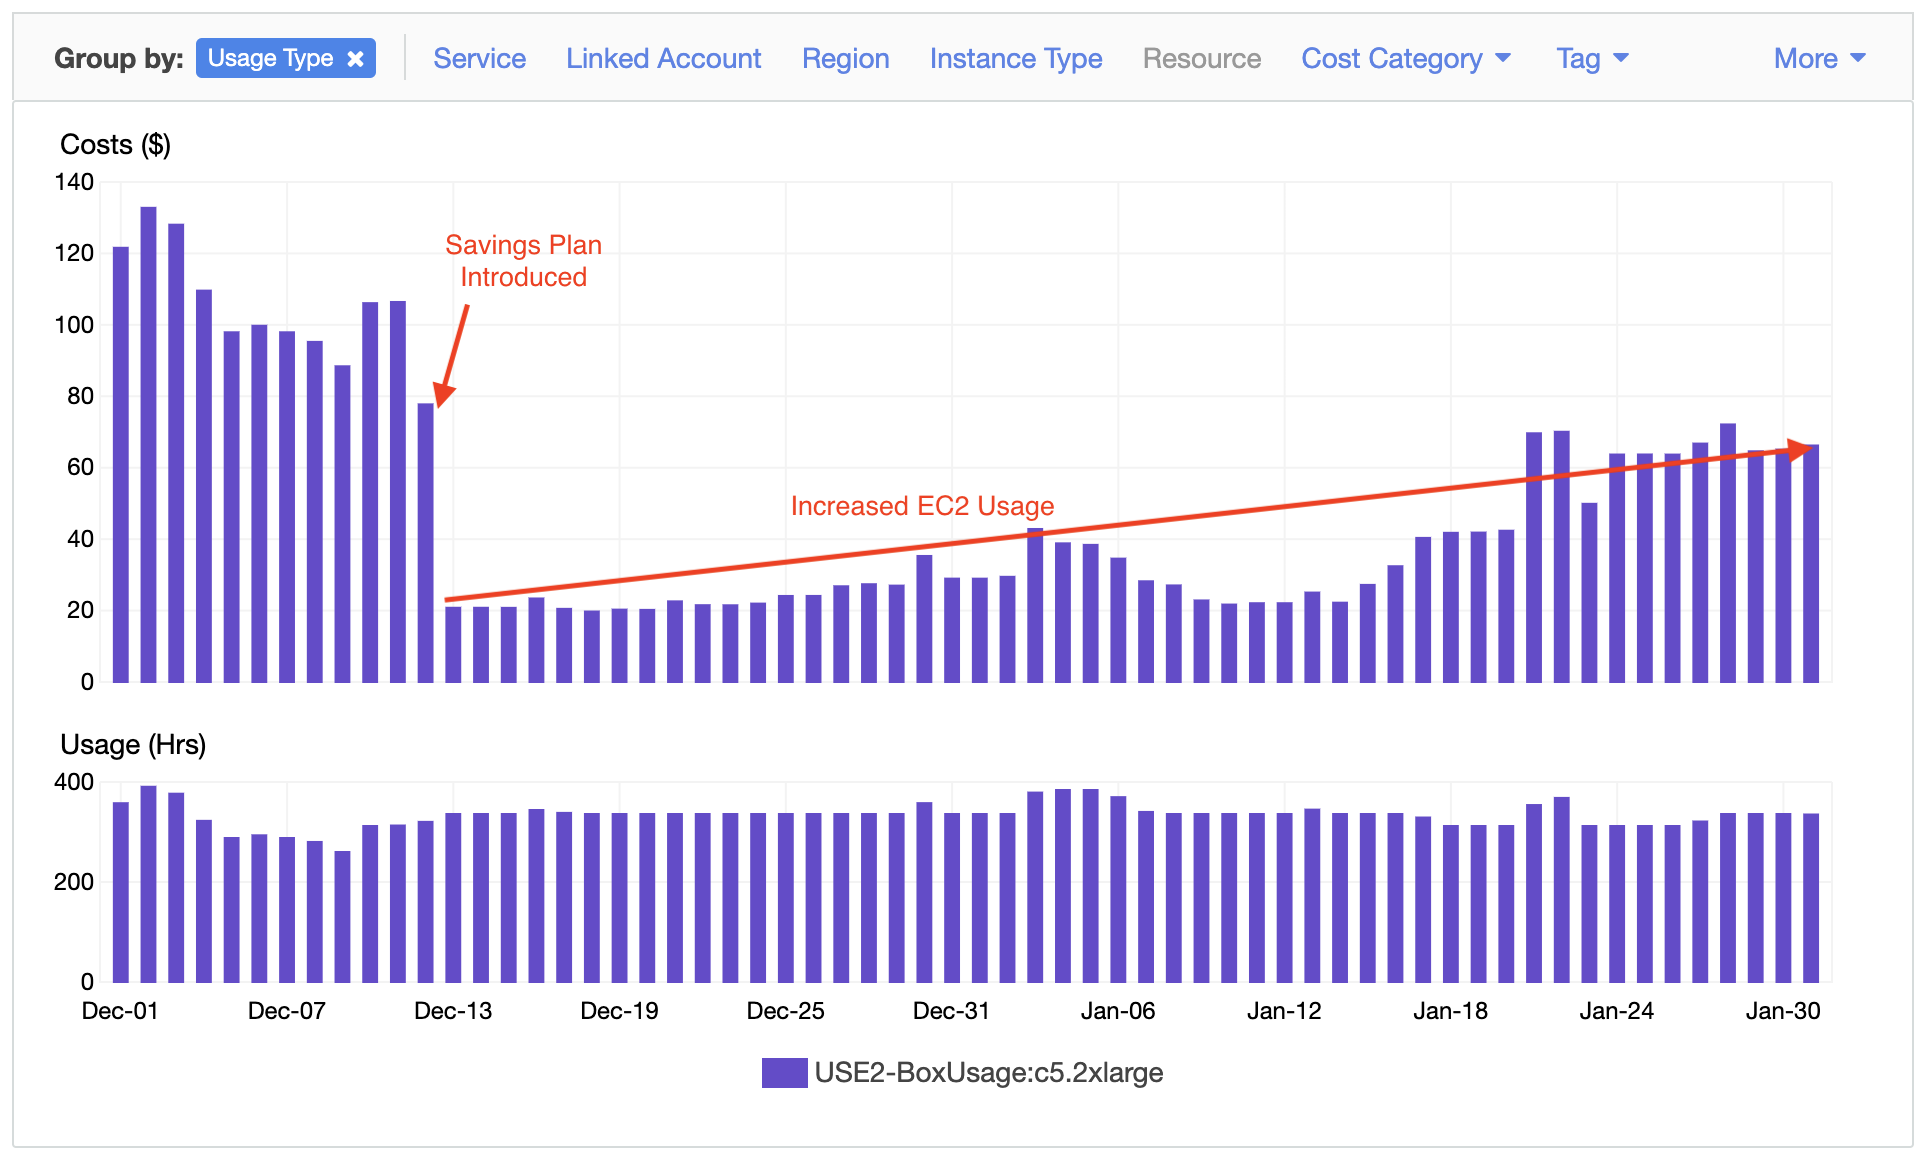Image resolution: width=1924 pixels, height=1168 pixels.
Task: Click the Group by: label
Action: pos(118,59)
